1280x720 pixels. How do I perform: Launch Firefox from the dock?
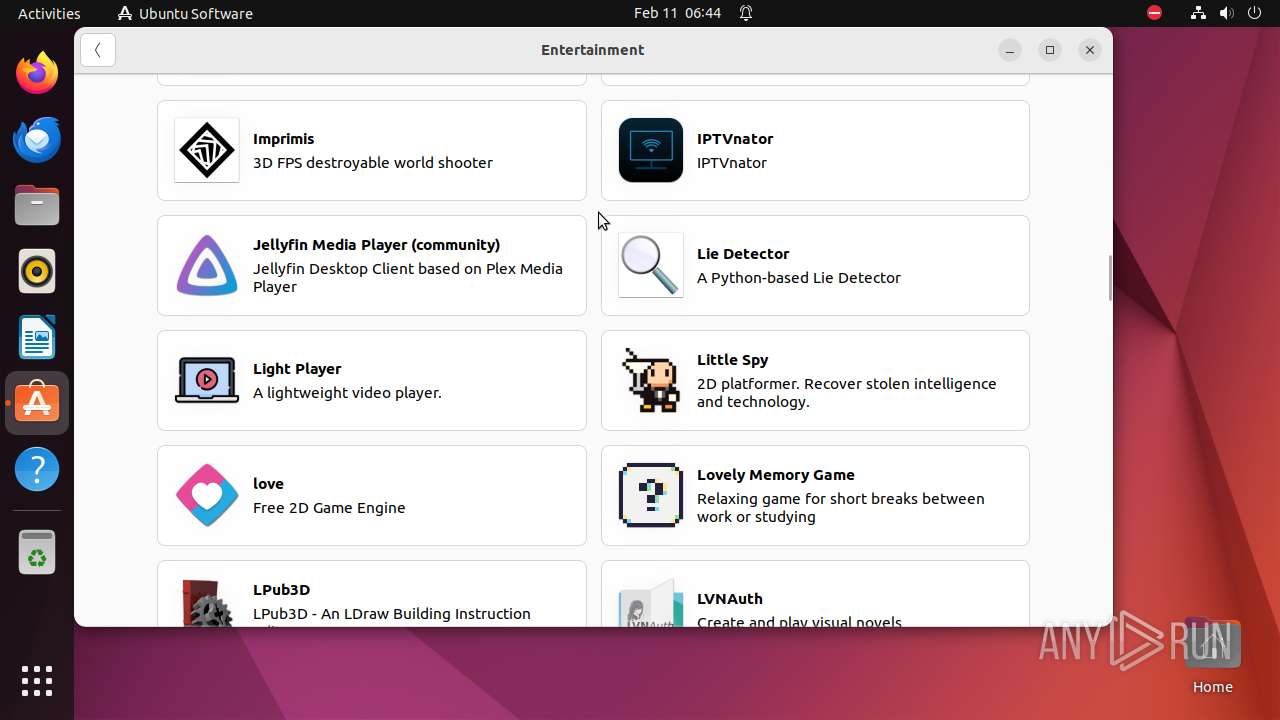[37, 73]
